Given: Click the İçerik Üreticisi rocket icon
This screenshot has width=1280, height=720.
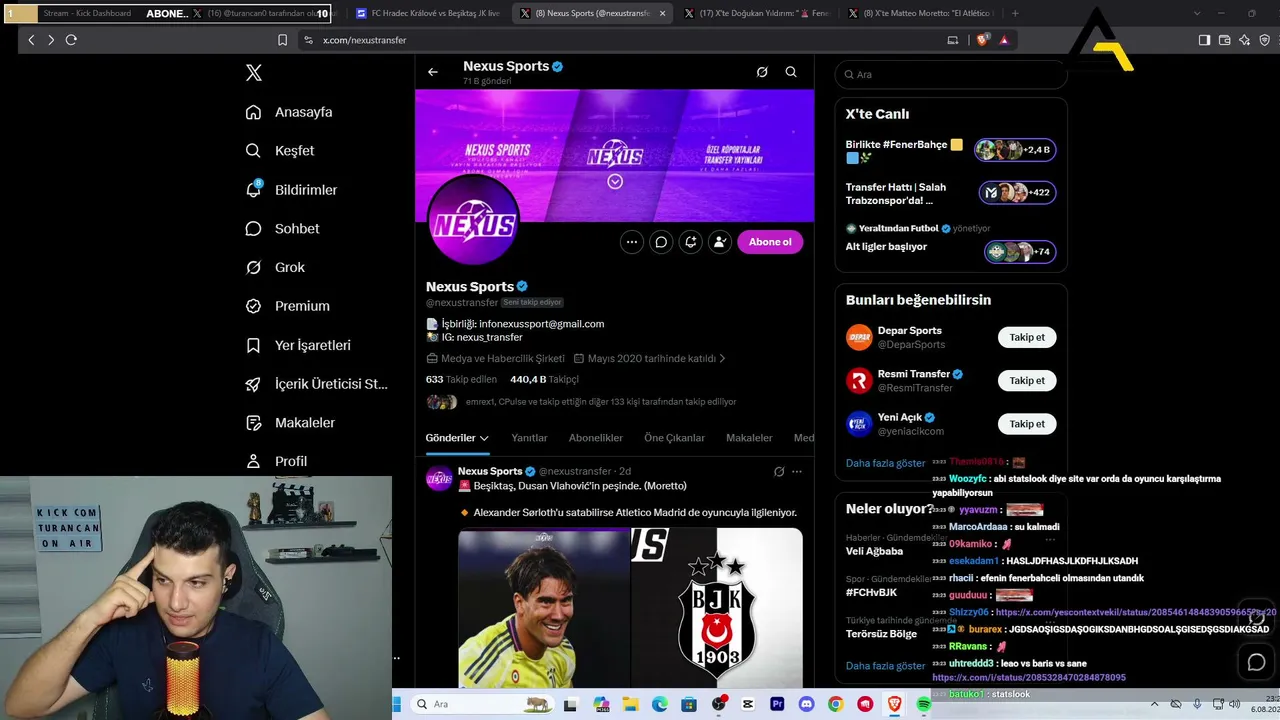Looking at the screenshot, I should point(254,384).
